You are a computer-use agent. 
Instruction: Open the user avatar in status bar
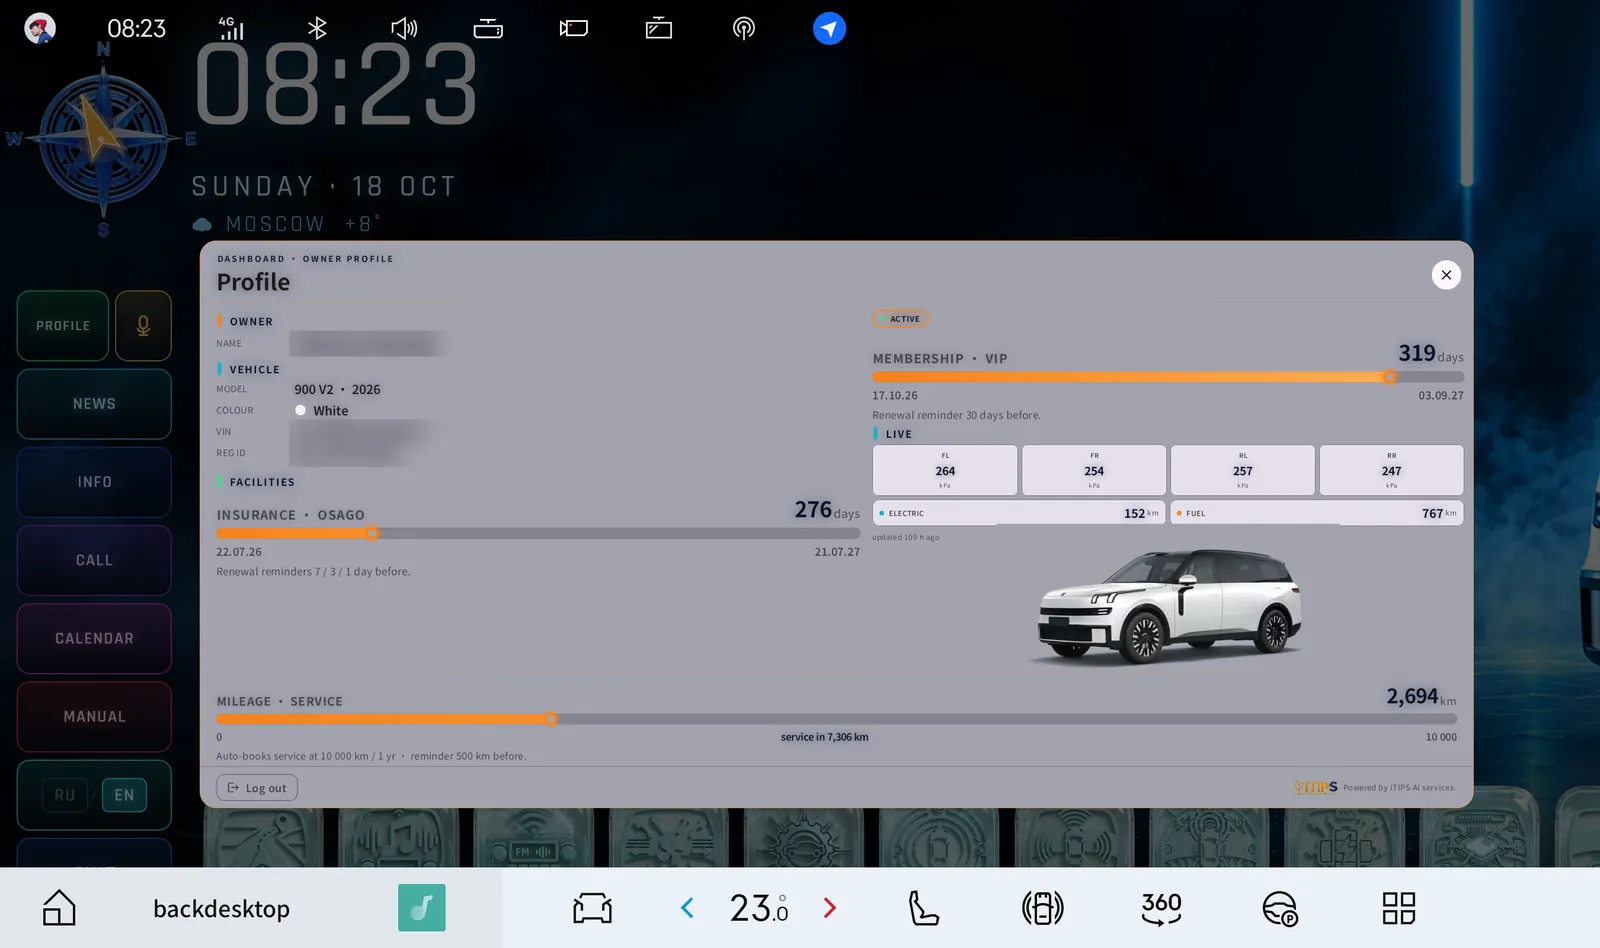pos(40,28)
